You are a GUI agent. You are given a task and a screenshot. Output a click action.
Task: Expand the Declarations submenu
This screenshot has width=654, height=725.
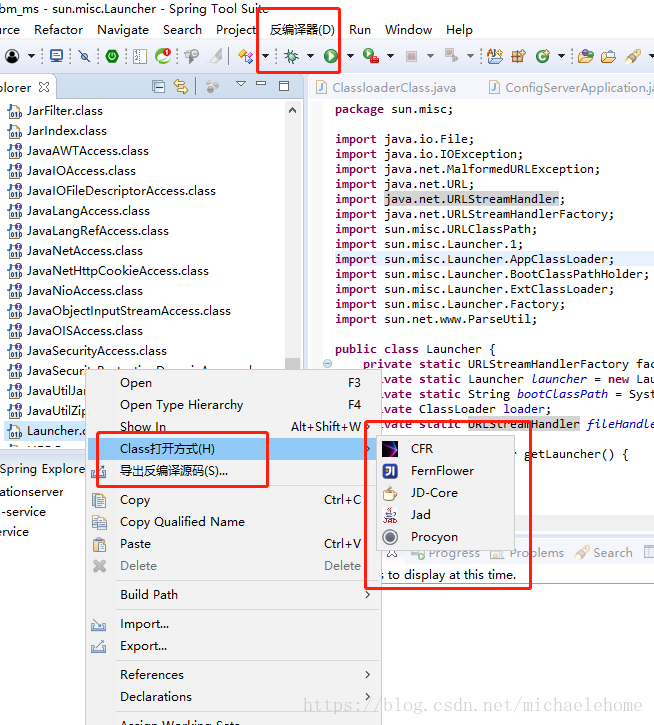click(x=234, y=697)
